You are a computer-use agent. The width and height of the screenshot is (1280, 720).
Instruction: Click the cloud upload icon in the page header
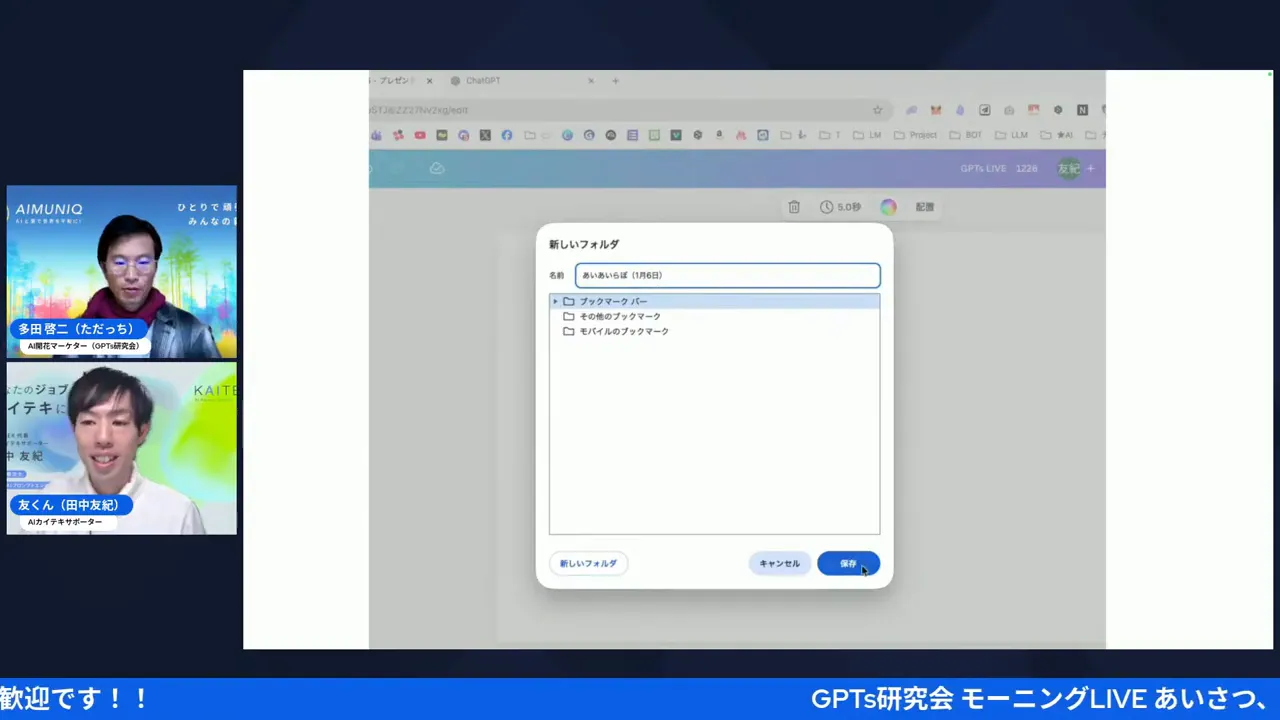(437, 167)
